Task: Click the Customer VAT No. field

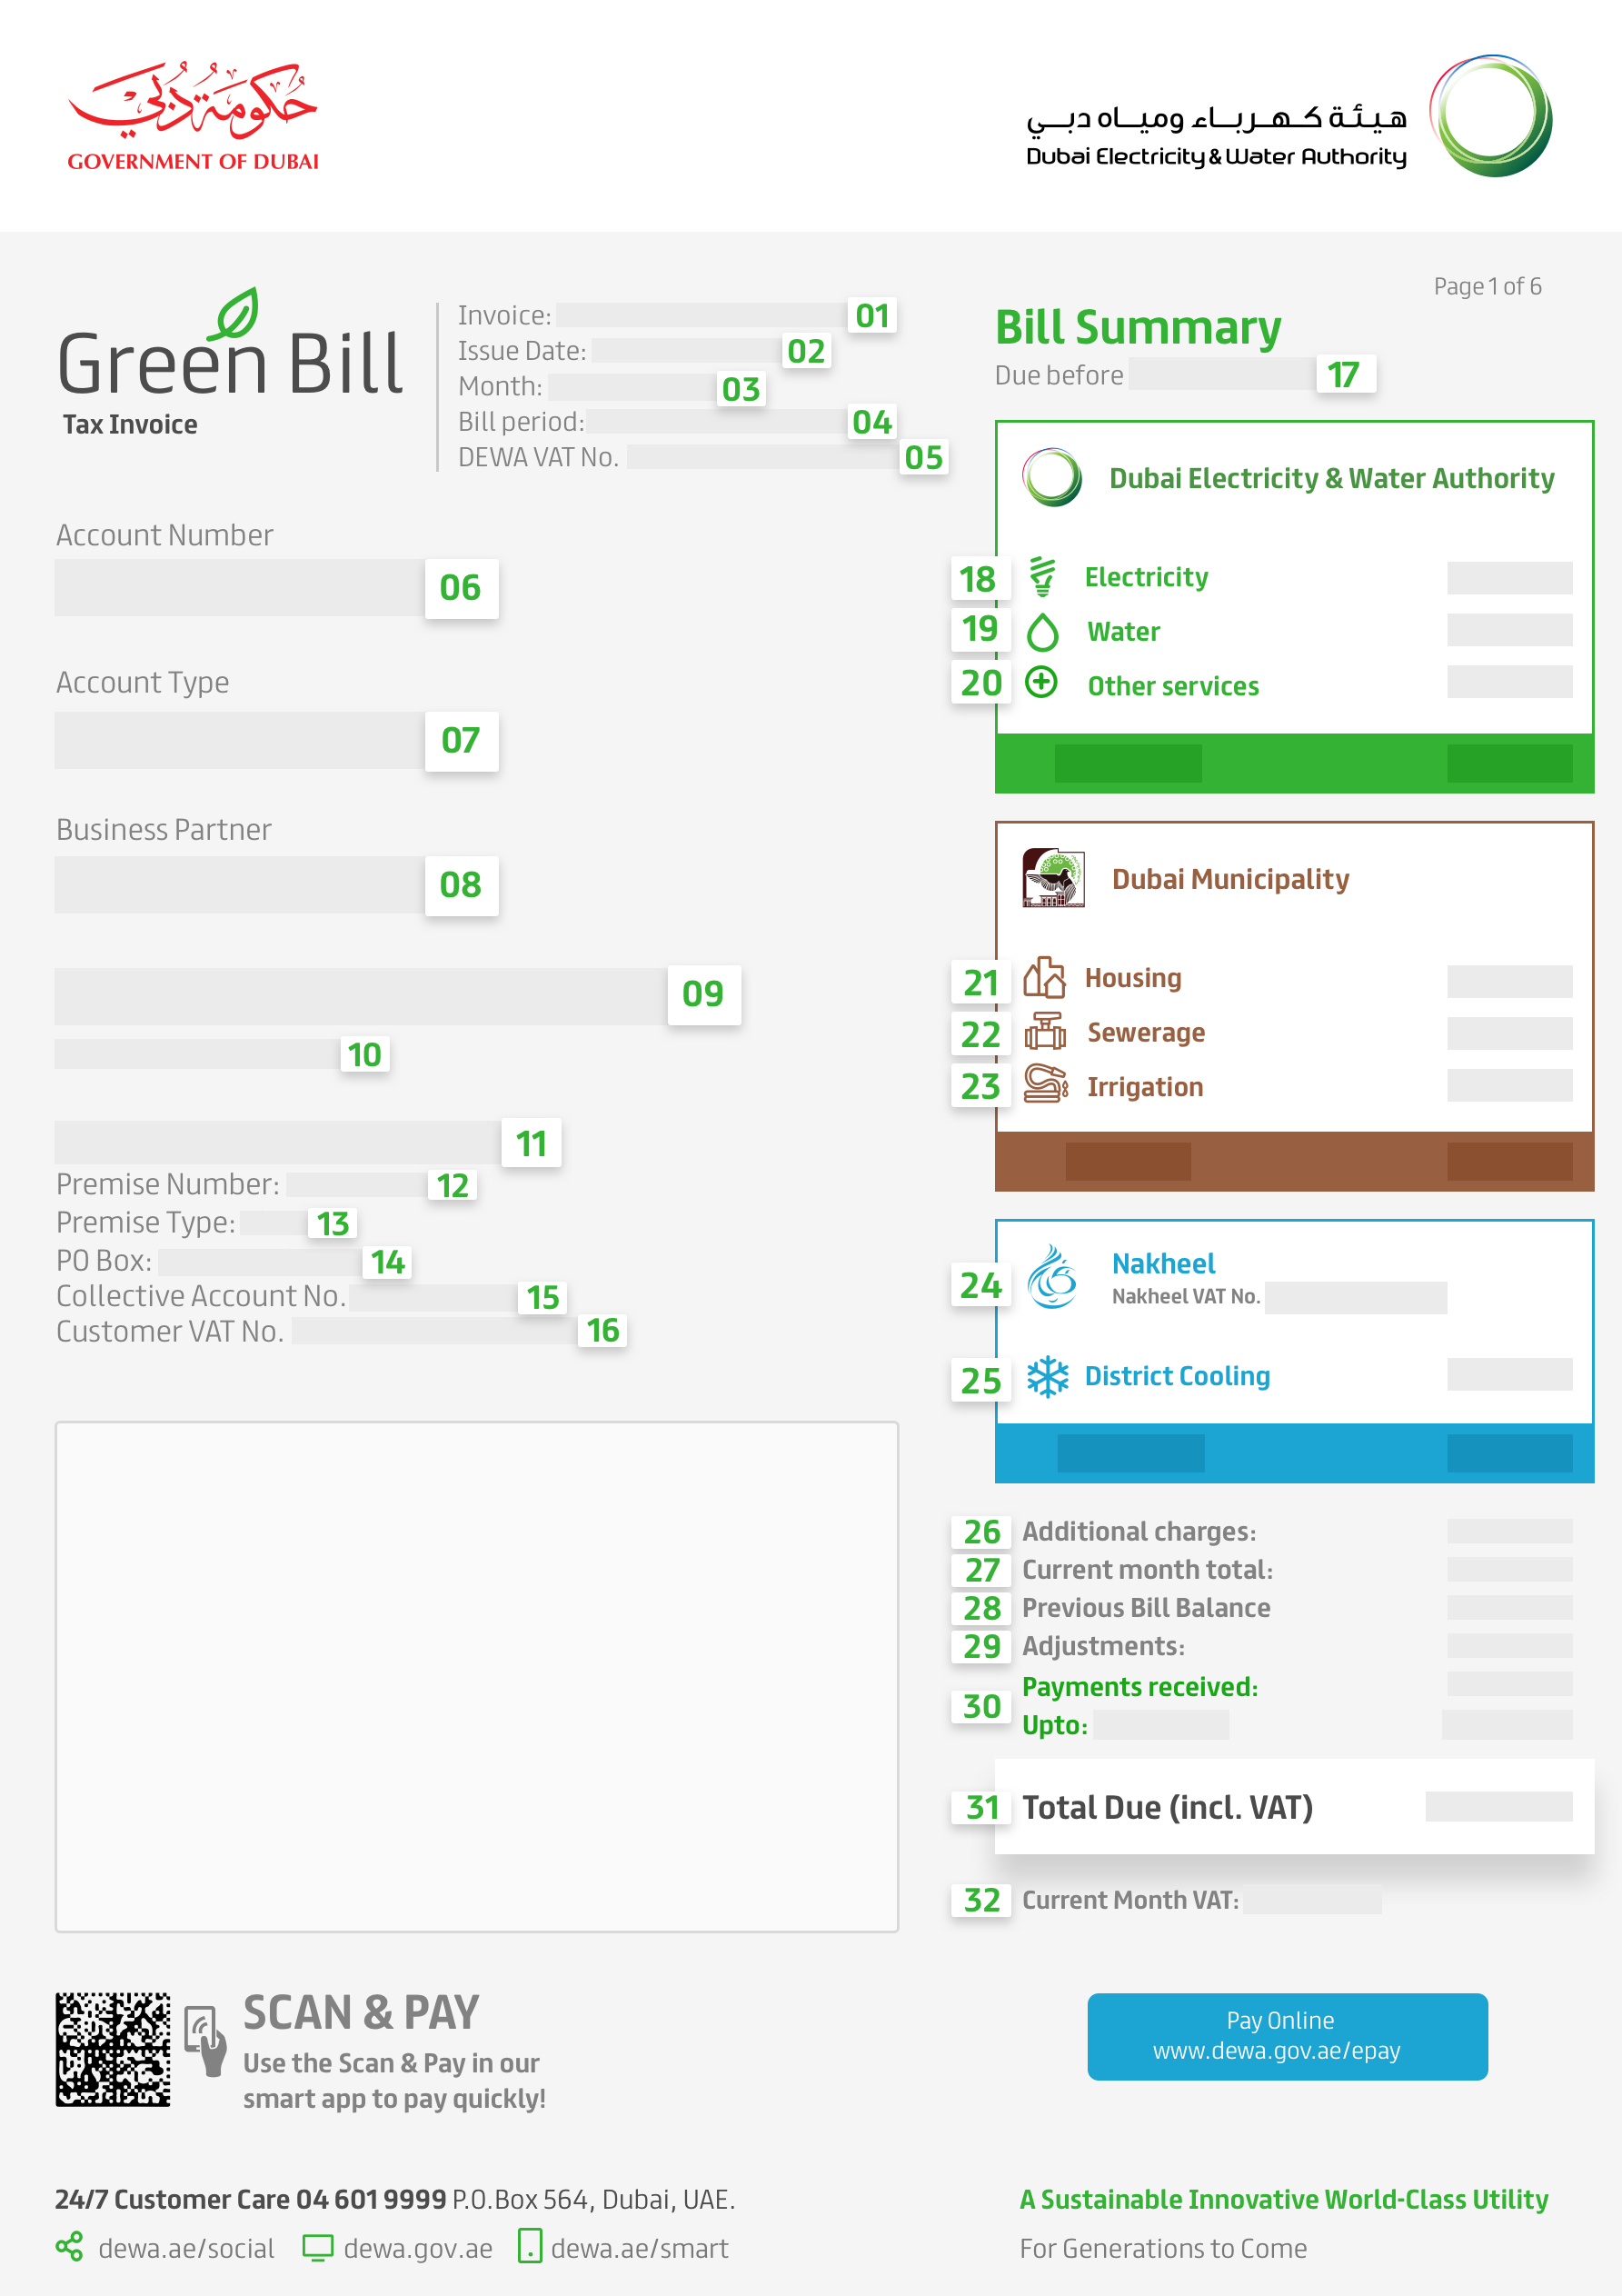Action: tap(434, 1330)
